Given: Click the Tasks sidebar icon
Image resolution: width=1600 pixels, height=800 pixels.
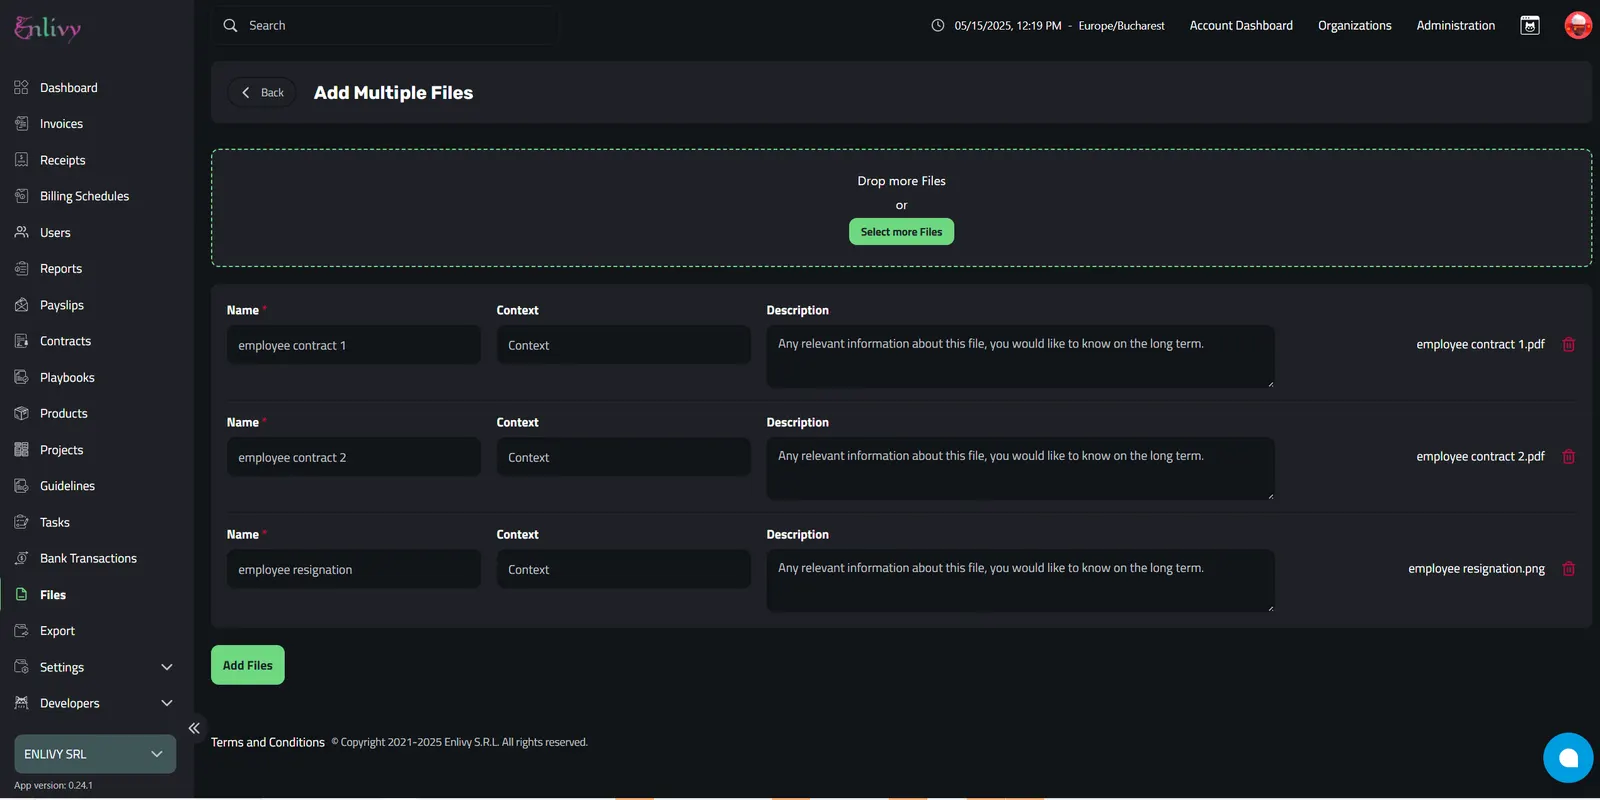Looking at the screenshot, I should click(21, 522).
